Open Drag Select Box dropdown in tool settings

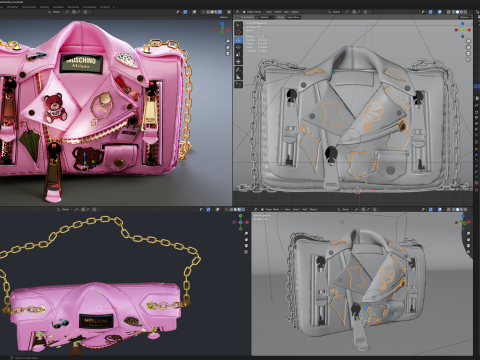(294, 17)
